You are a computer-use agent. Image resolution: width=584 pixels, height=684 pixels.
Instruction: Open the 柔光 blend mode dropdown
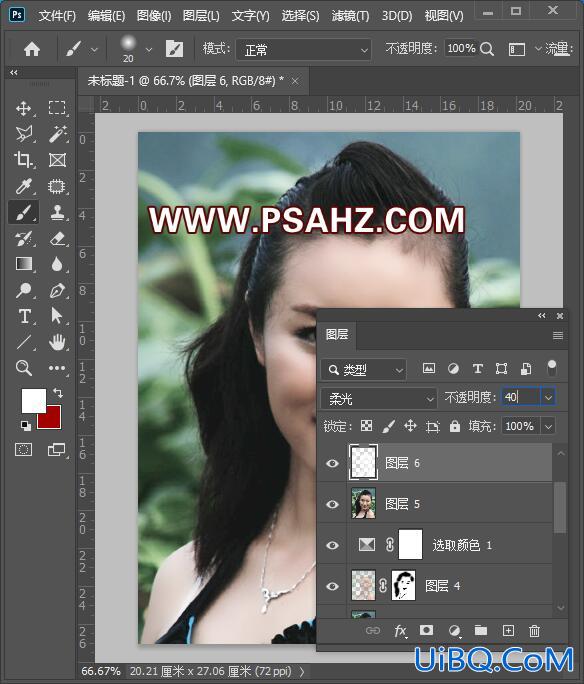click(x=379, y=398)
